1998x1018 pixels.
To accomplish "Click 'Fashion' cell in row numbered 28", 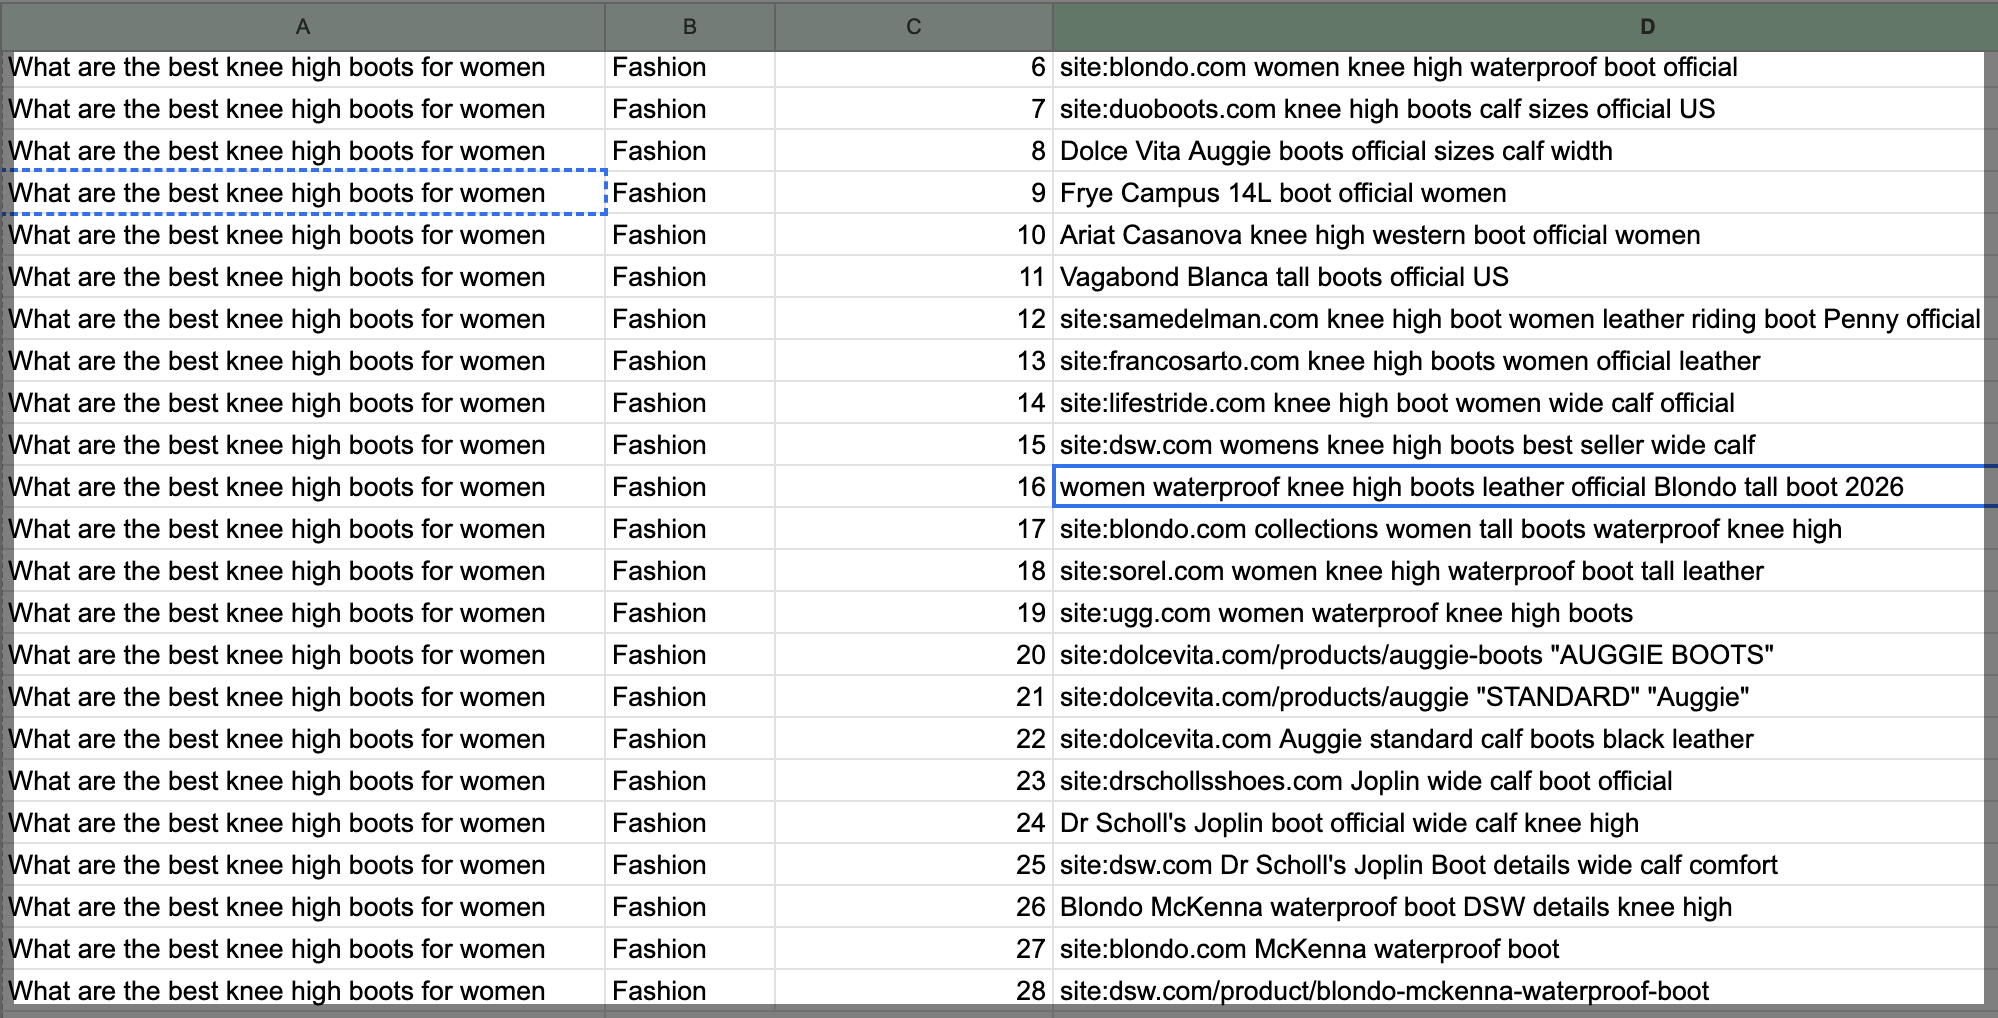I will (x=690, y=989).
